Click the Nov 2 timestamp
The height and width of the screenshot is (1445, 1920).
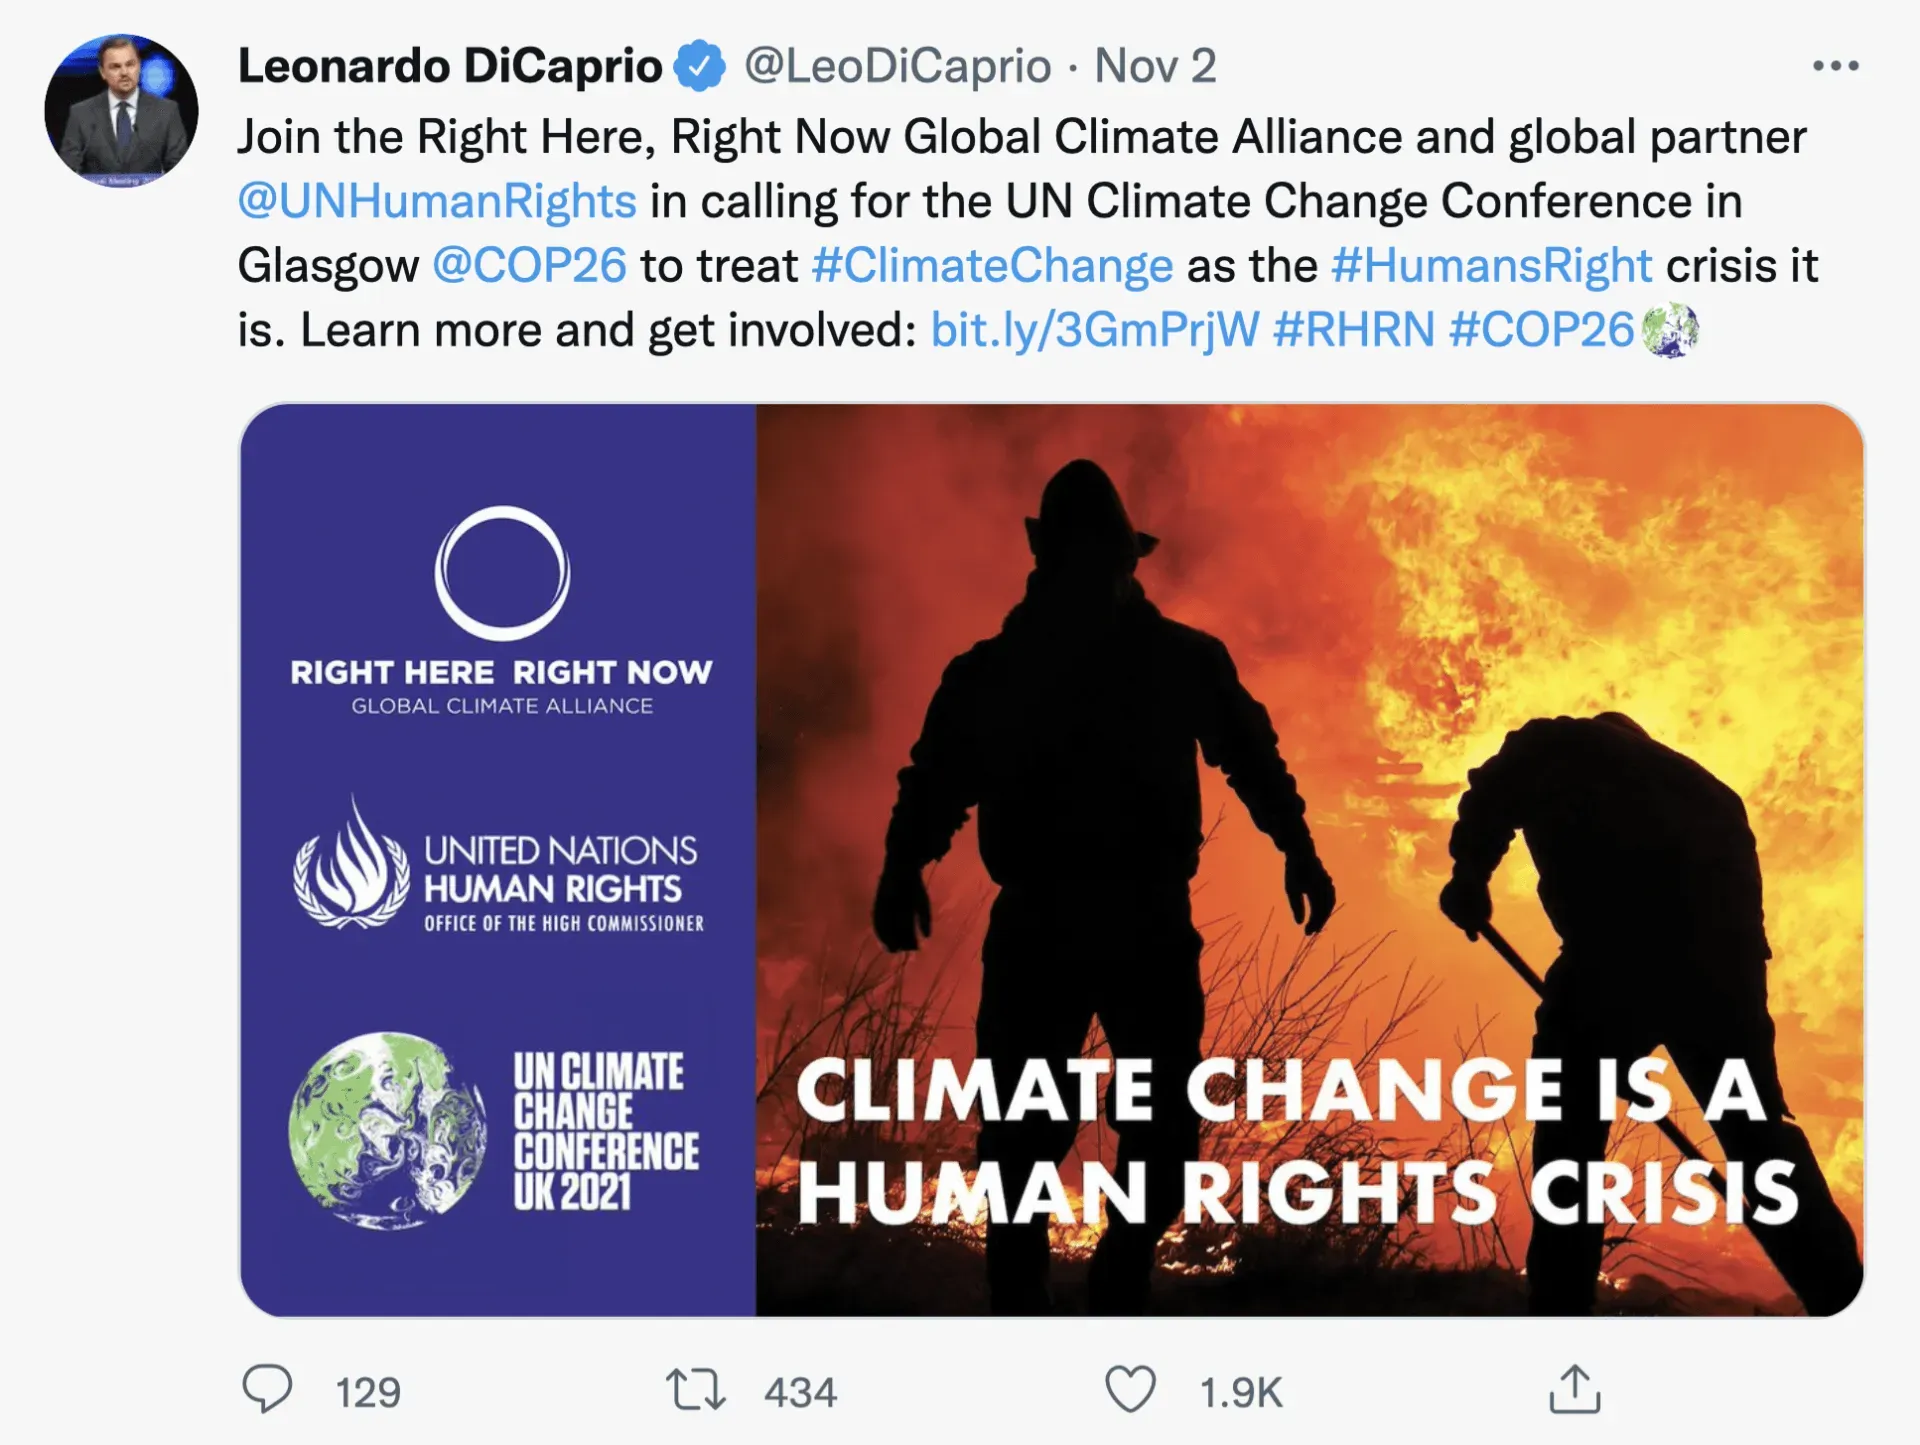click(1155, 66)
